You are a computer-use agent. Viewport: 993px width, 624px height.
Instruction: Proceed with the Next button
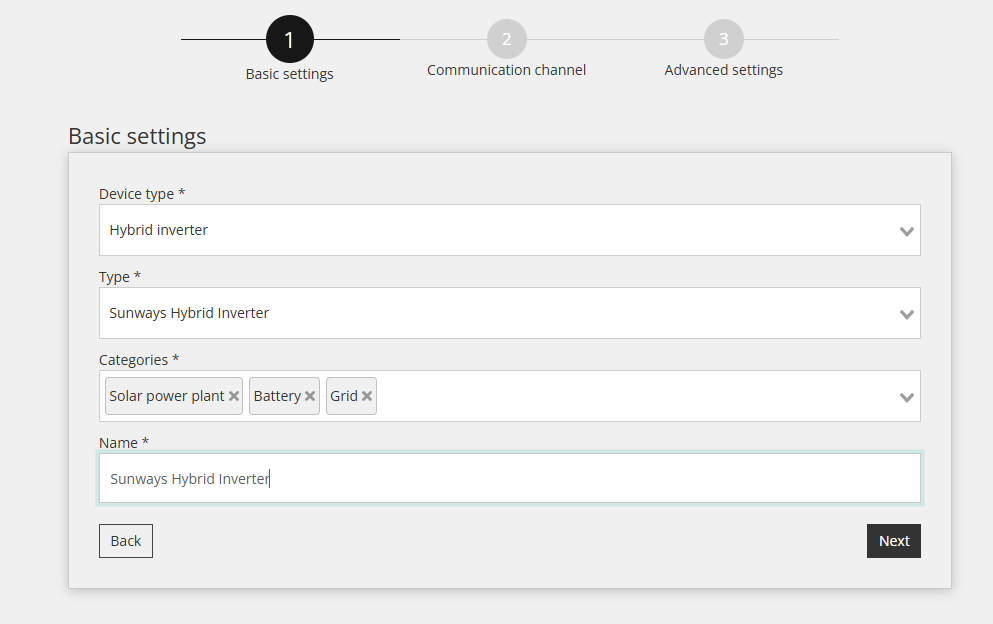coord(894,541)
